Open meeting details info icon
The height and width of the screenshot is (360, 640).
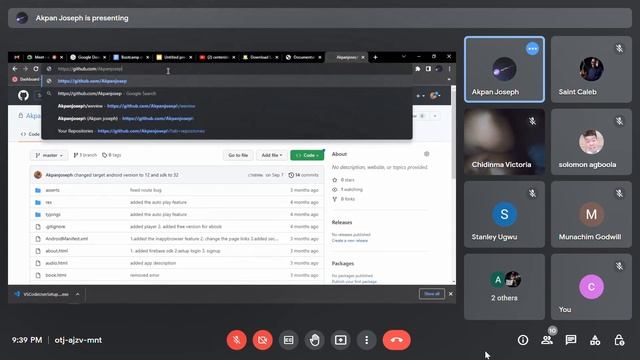[523, 340]
